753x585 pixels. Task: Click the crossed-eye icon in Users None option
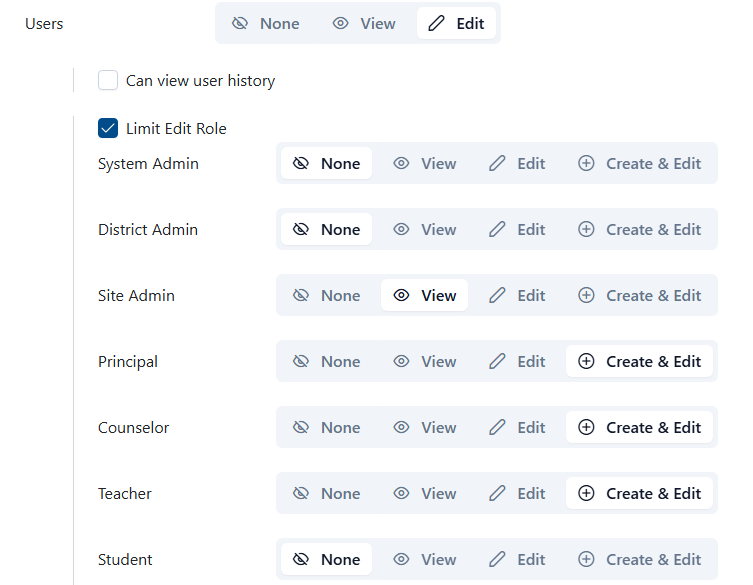click(x=240, y=23)
